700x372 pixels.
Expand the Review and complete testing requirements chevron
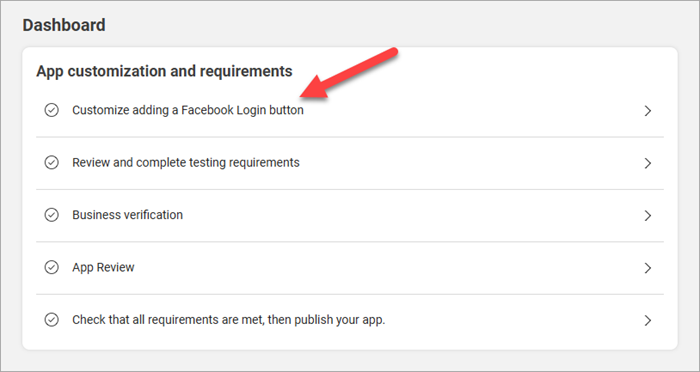[648, 163]
